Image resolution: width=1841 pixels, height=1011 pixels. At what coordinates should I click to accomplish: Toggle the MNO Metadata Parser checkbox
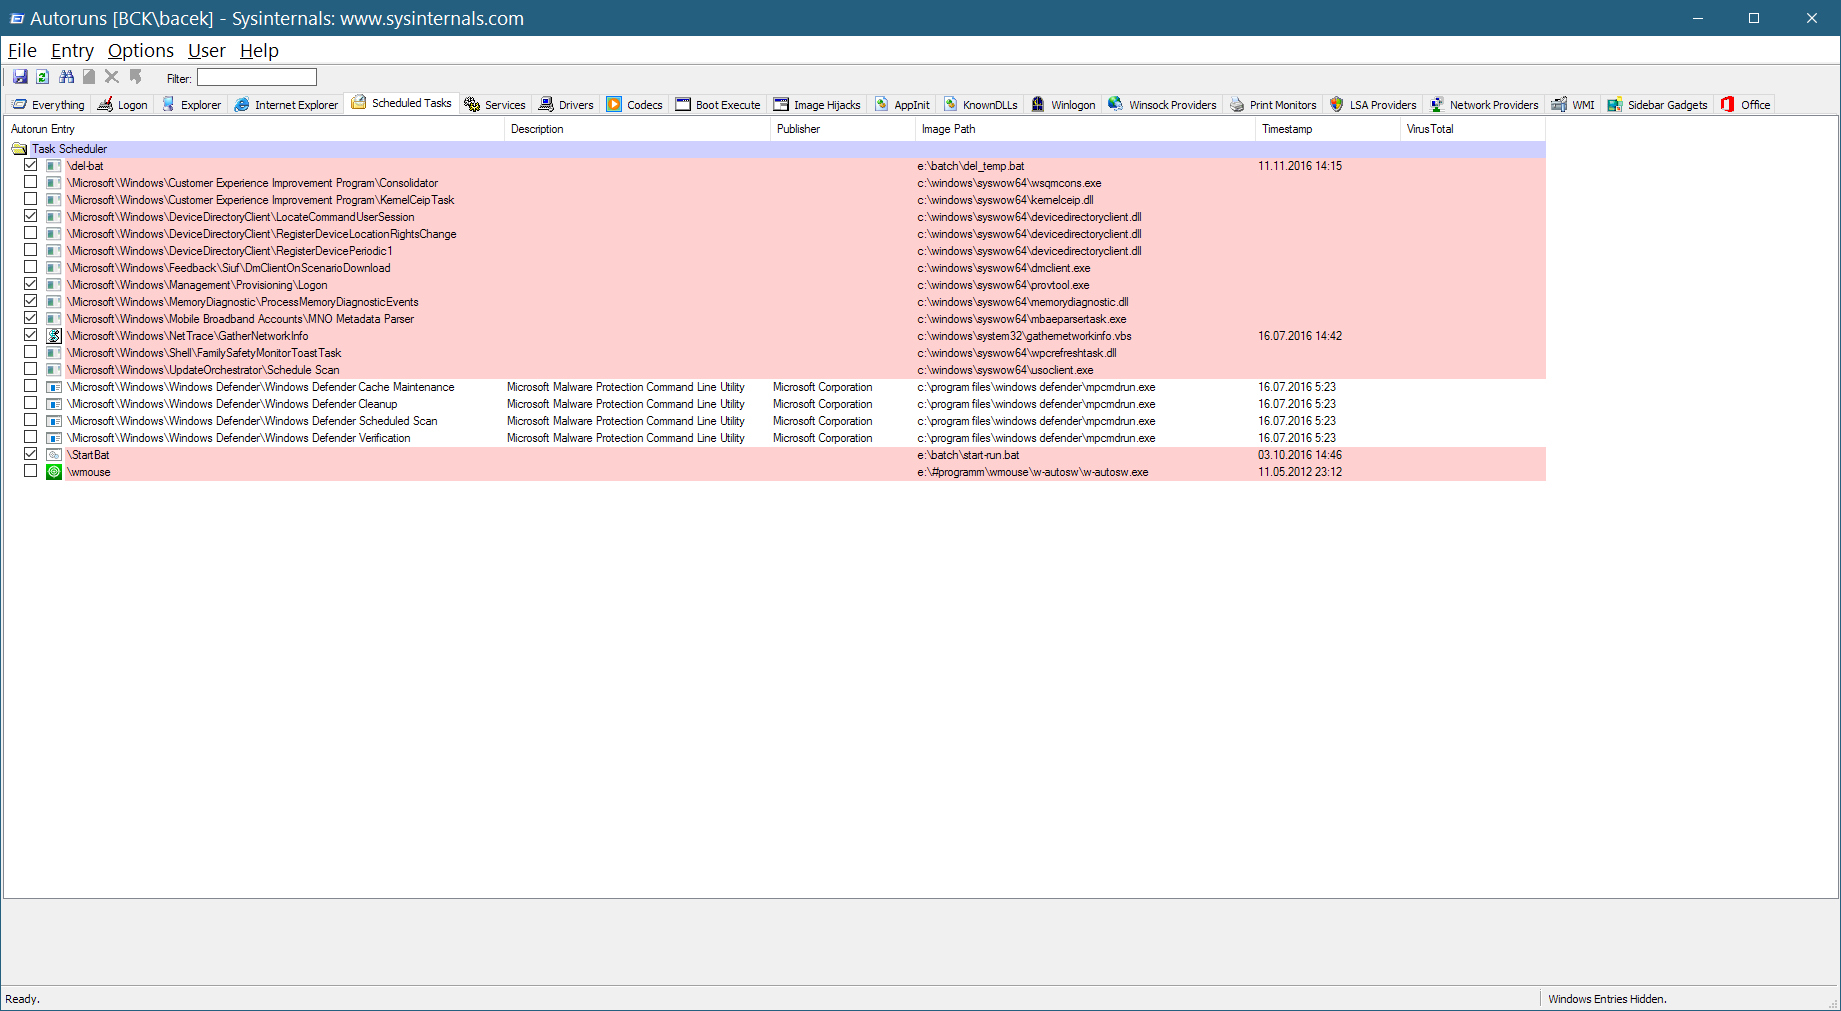[31, 319]
